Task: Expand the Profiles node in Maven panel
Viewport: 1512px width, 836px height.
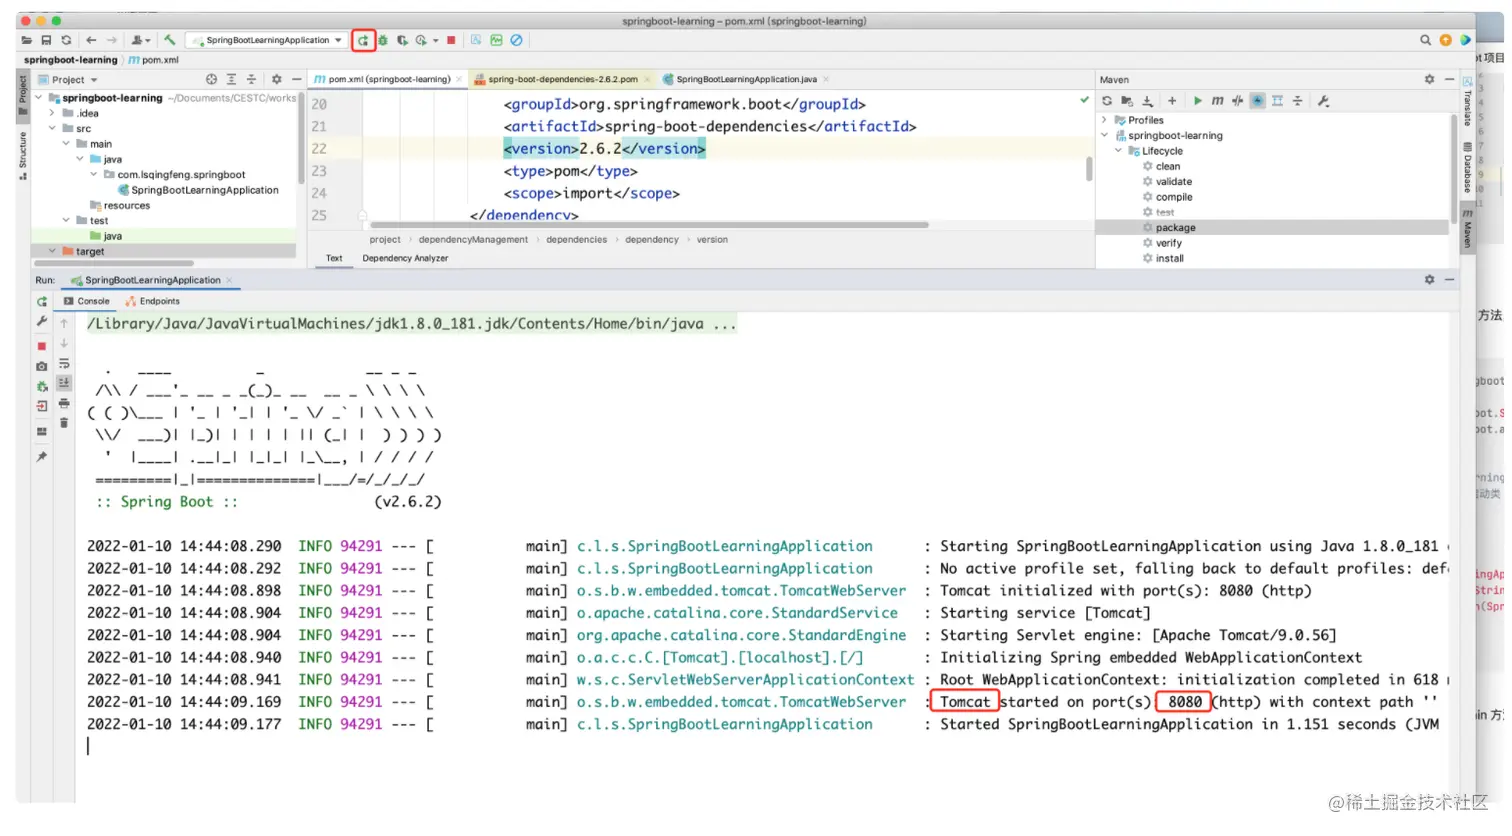Action: tap(1105, 120)
